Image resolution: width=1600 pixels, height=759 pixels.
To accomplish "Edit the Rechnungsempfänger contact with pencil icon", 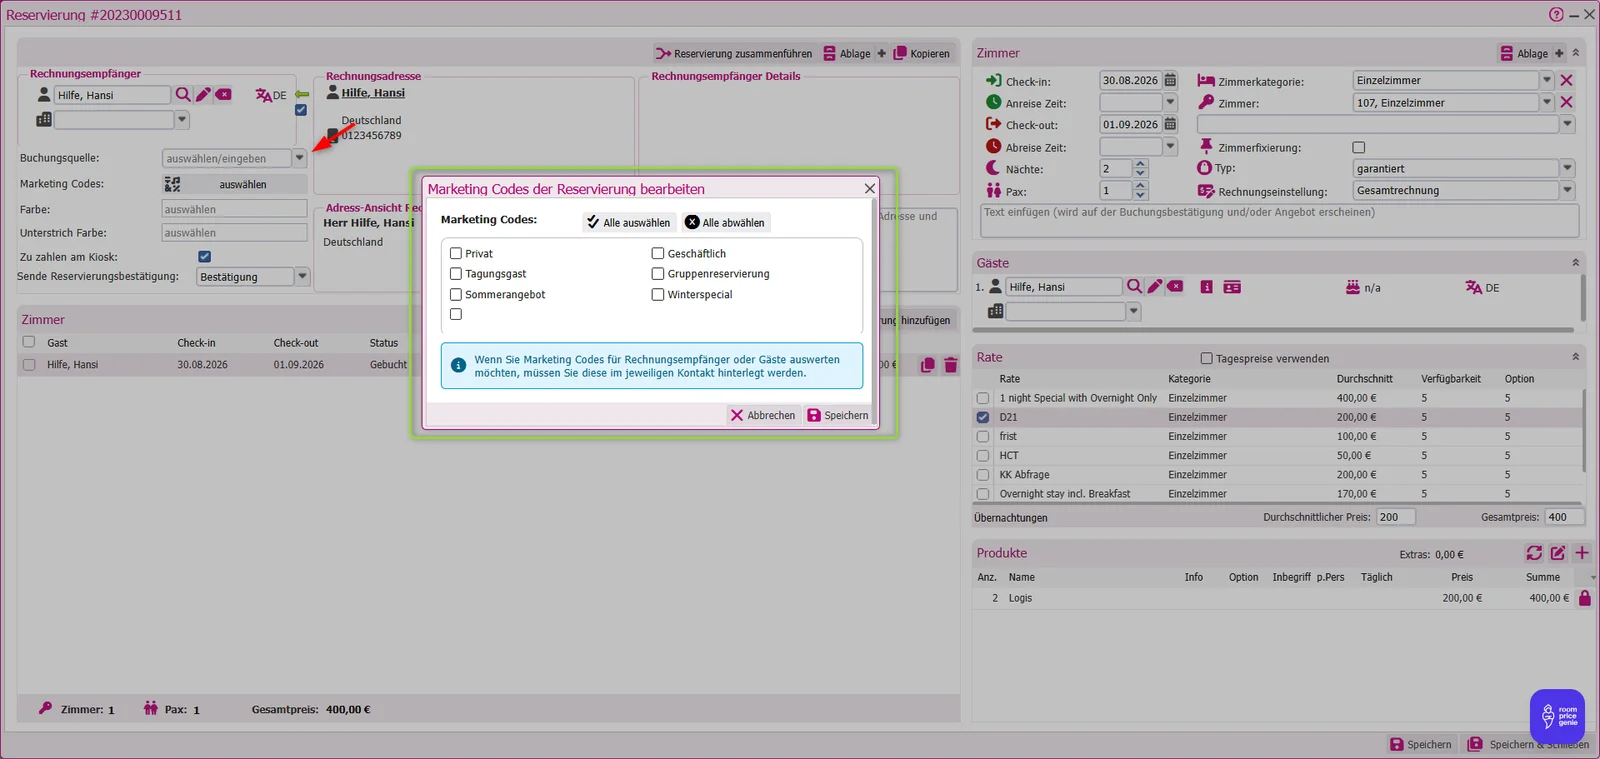I will coord(203,95).
